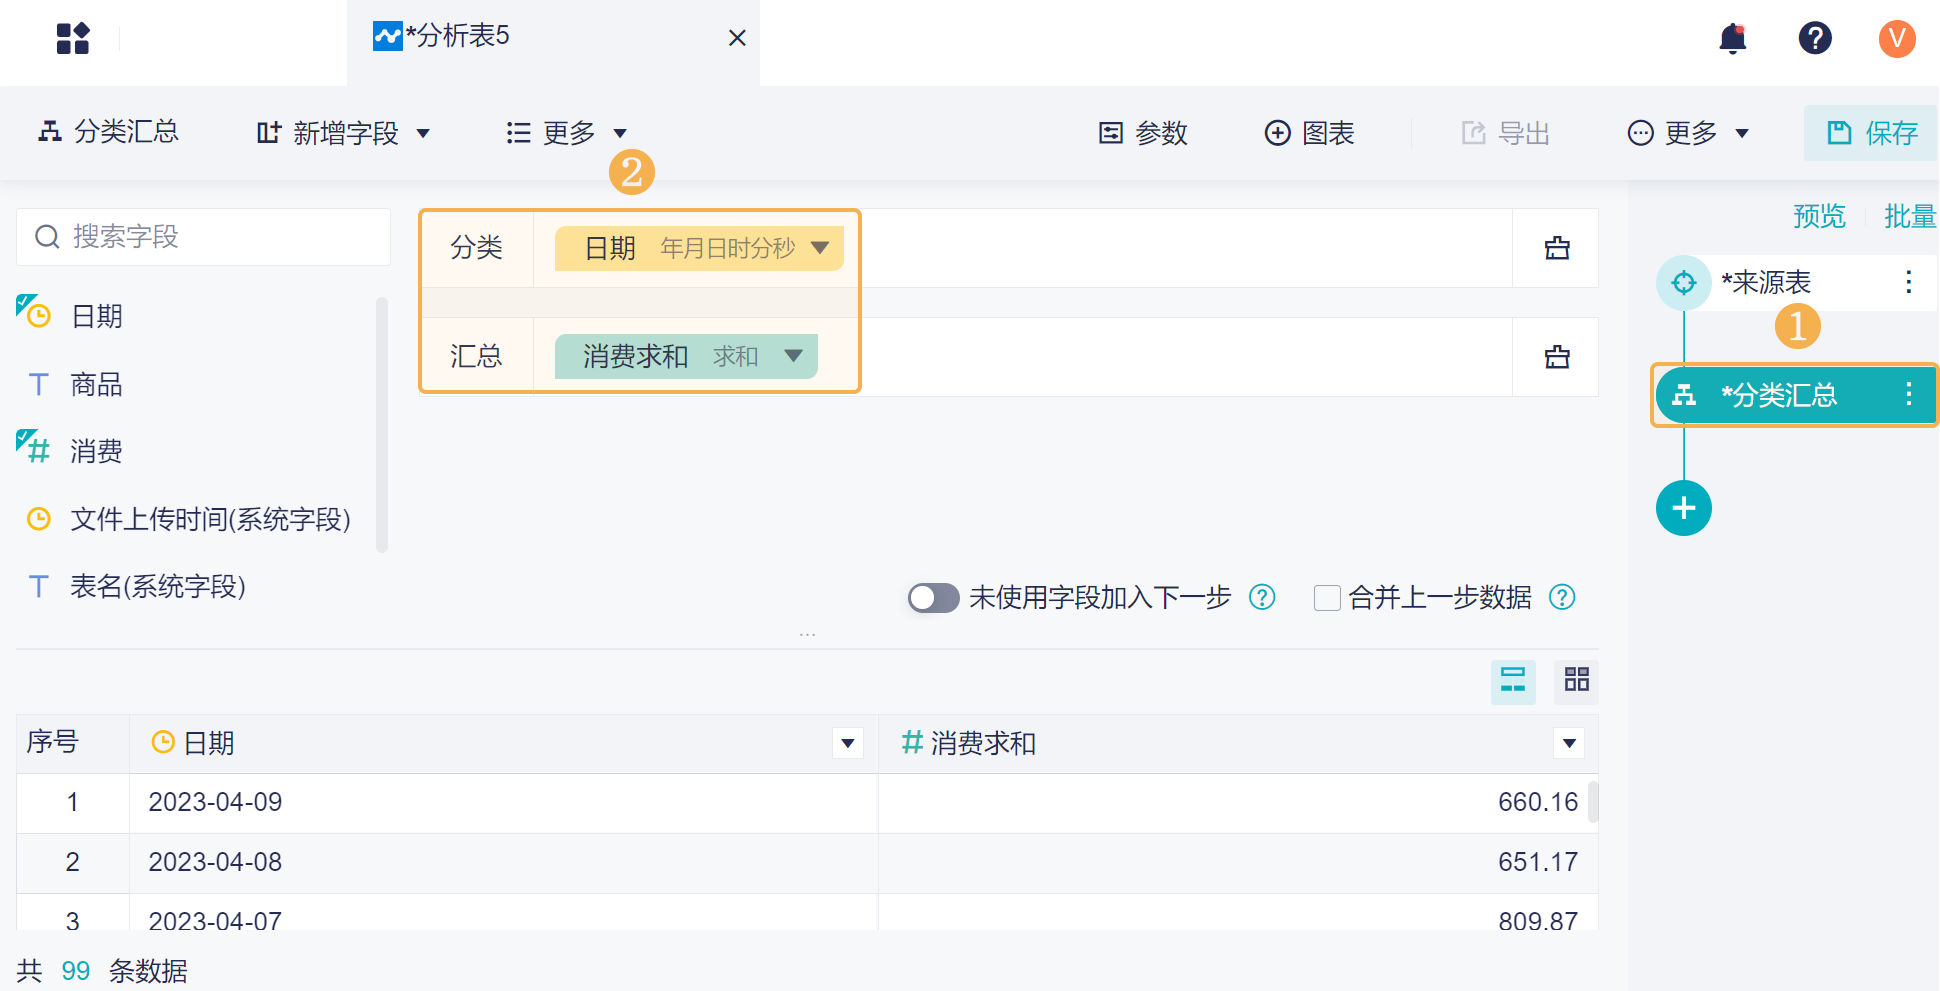Focus the 搜索字段 search box

click(x=204, y=237)
